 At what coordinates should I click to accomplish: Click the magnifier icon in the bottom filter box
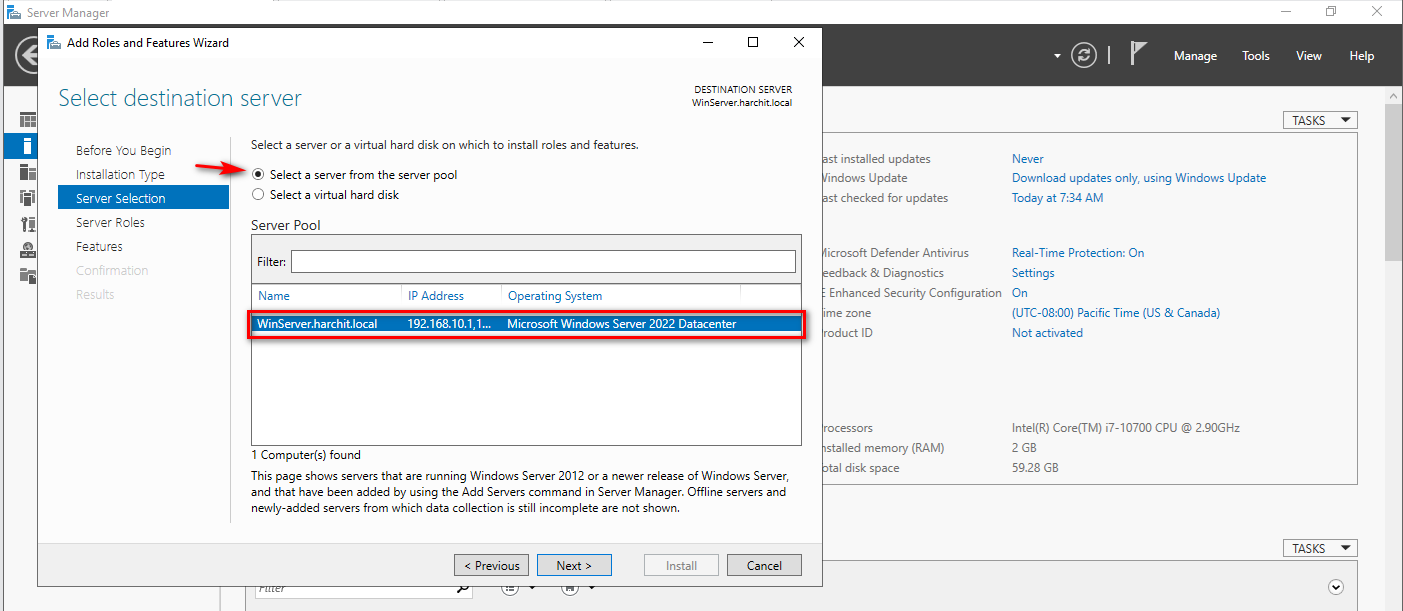pyautogui.click(x=463, y=588)
